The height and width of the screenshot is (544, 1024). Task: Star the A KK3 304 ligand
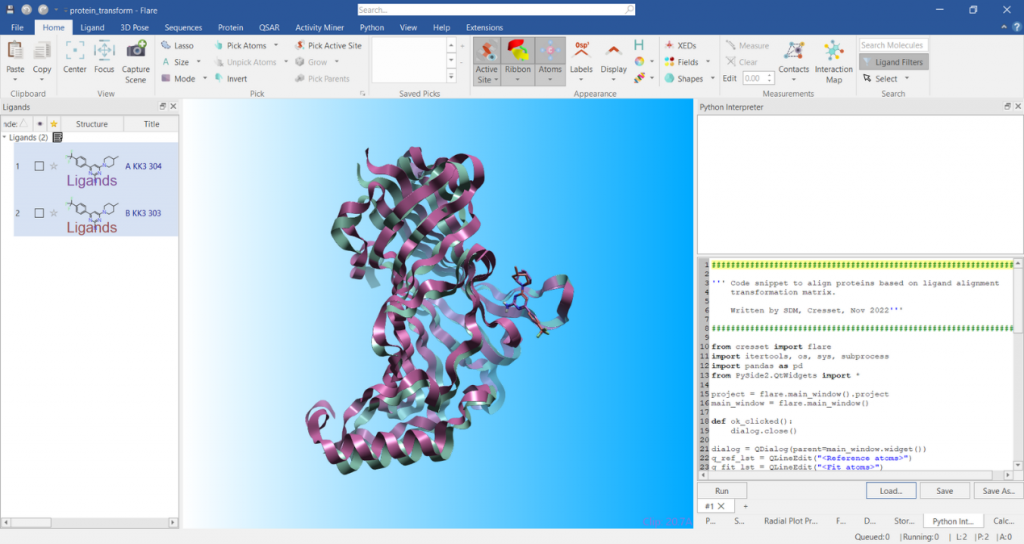tap(54, 167)
